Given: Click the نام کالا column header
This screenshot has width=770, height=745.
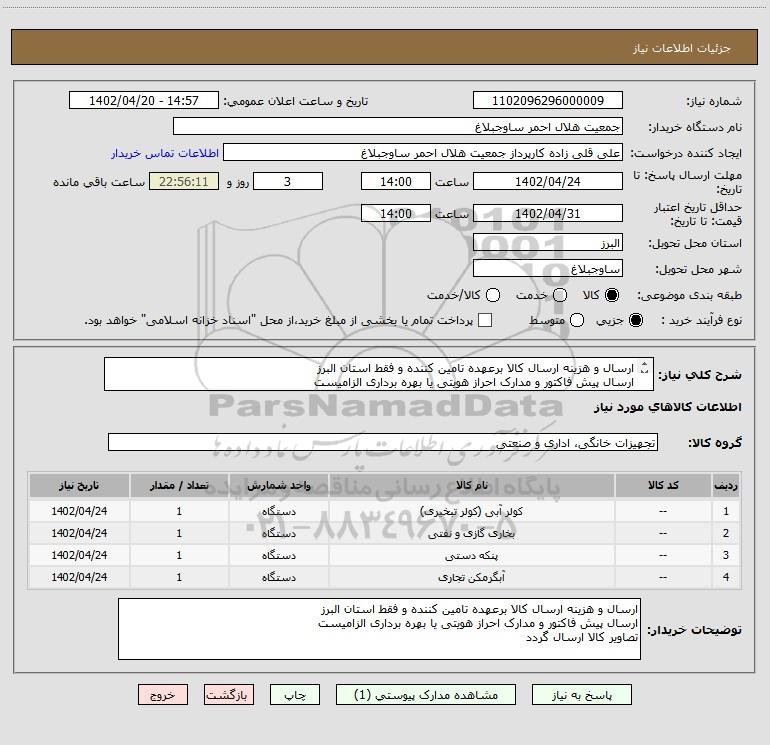Looking at the screenshot, I should (x=471, y=485).
